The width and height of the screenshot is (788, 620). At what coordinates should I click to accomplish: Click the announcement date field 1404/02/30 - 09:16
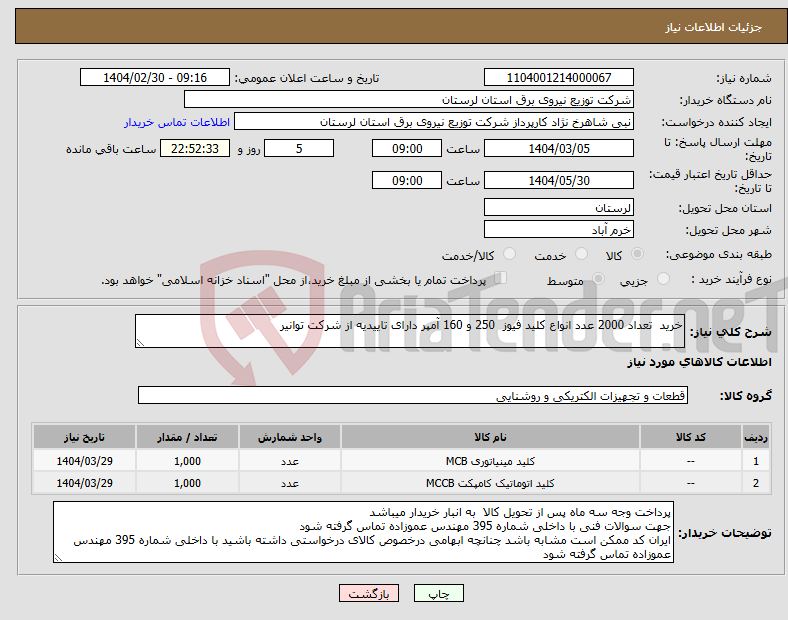[x=155, y=77]
